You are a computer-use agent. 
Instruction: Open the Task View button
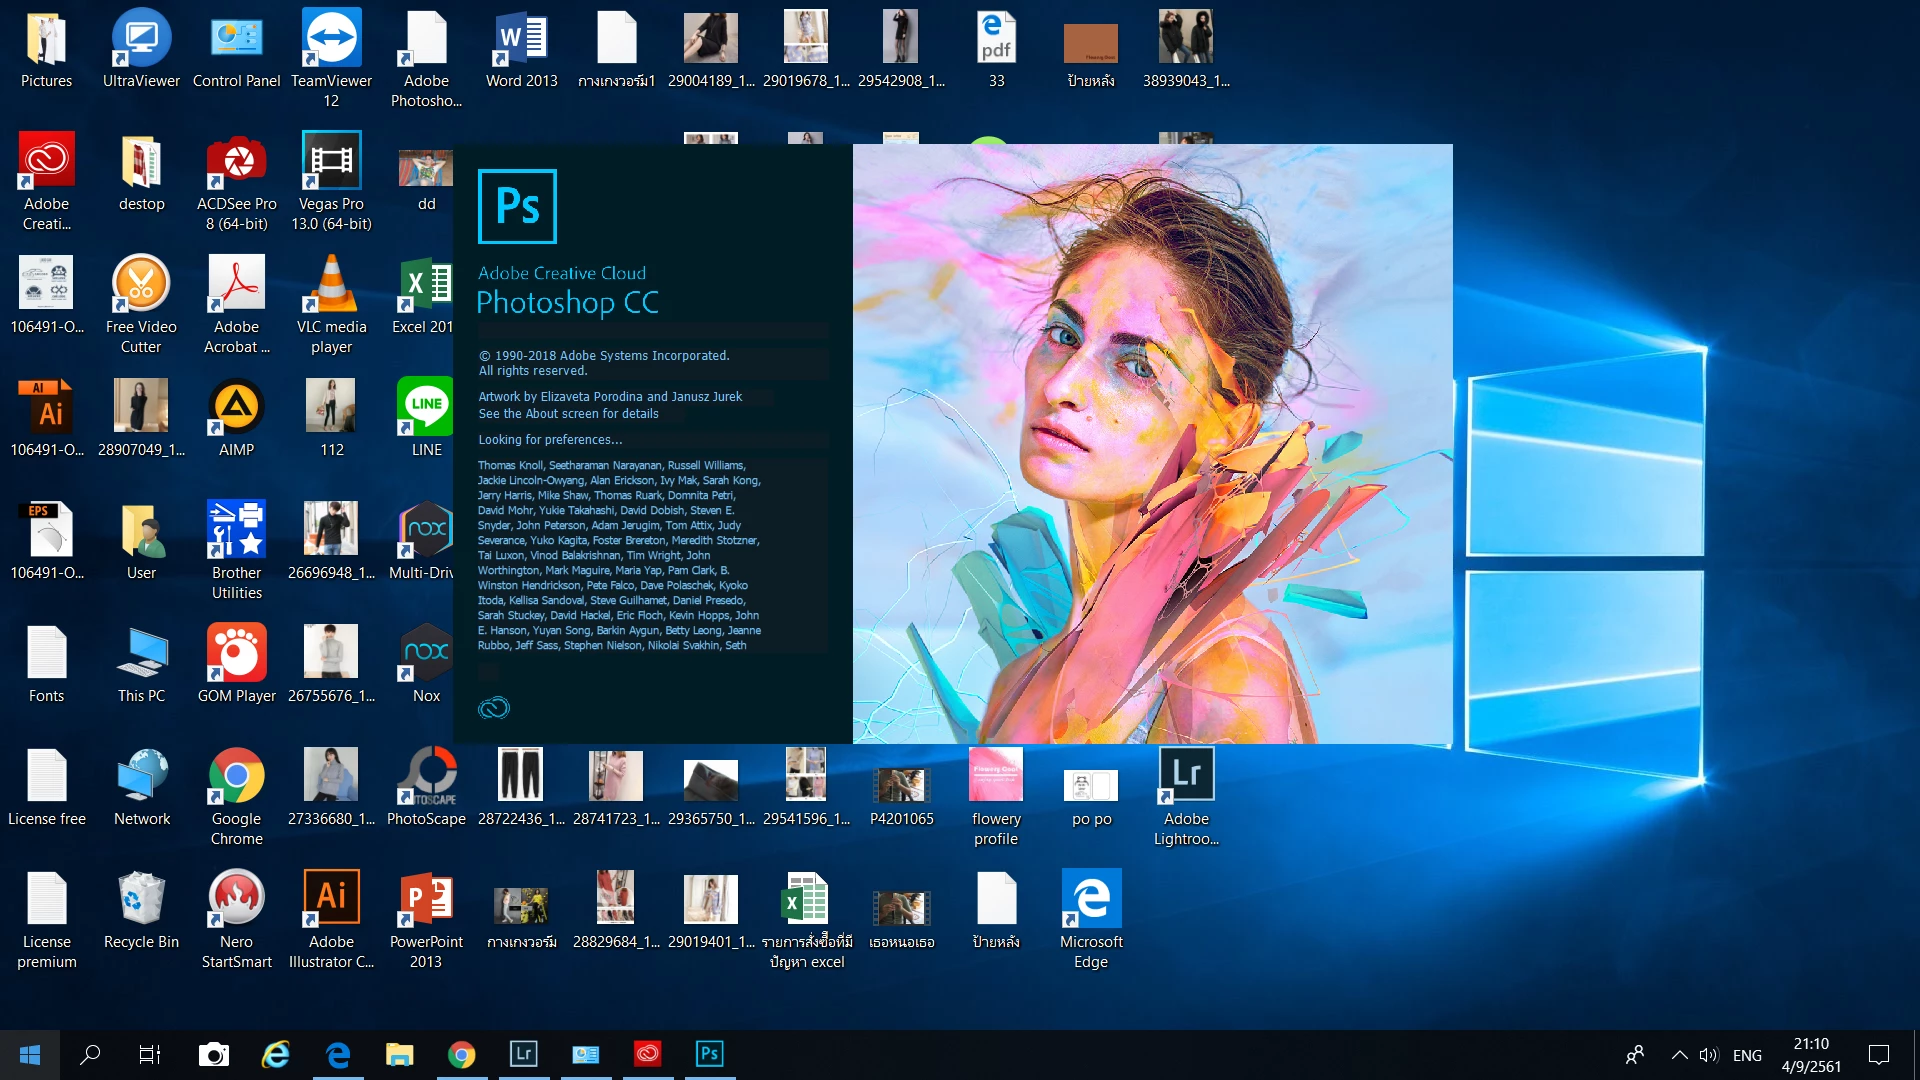pyautogui.click(x=150, y=1054)
